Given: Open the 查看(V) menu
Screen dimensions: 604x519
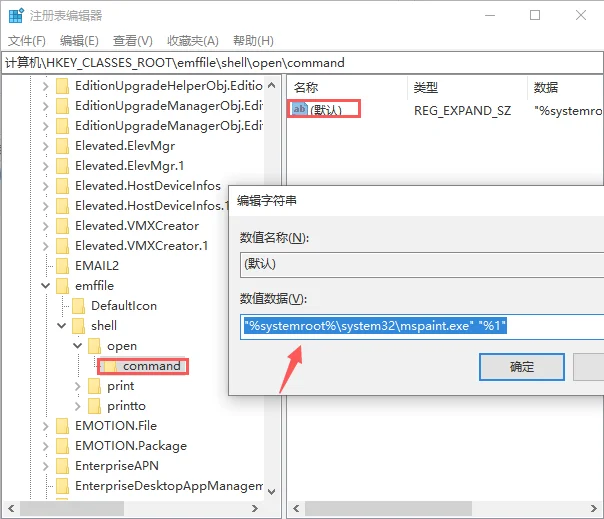Looking at the screenshot, I should [132, 41].
